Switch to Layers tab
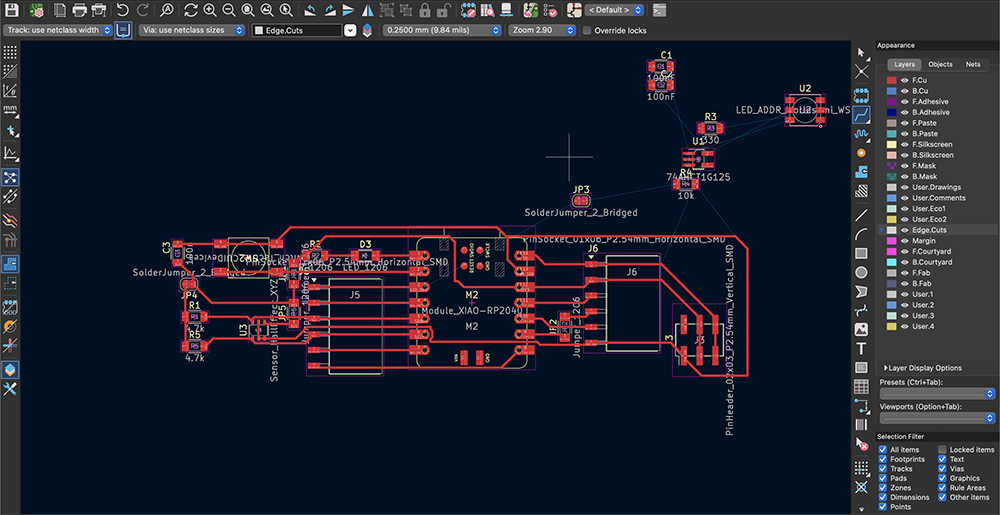1000x515 pixels. [904, 64]
